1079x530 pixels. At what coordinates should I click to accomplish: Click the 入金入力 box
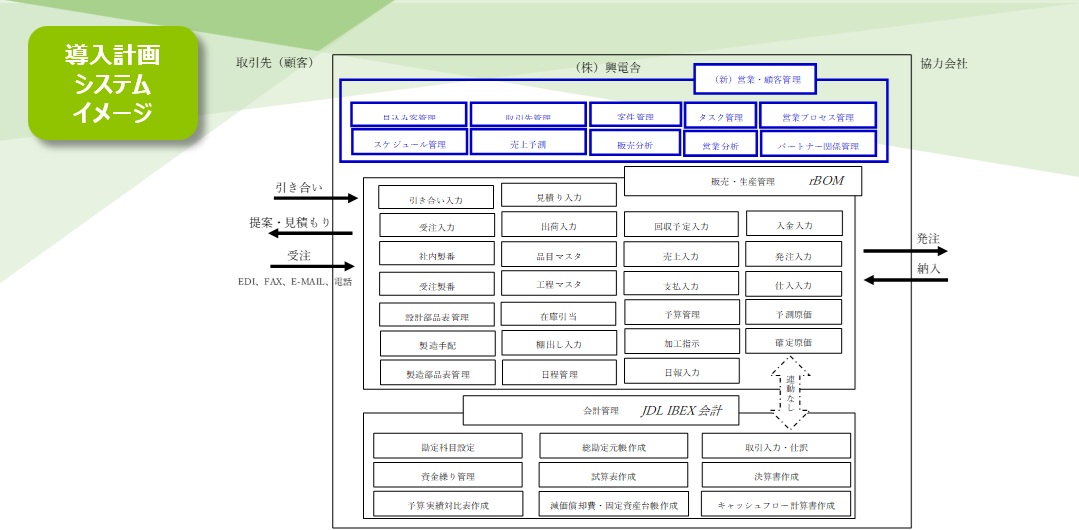[x=794, y=225]
